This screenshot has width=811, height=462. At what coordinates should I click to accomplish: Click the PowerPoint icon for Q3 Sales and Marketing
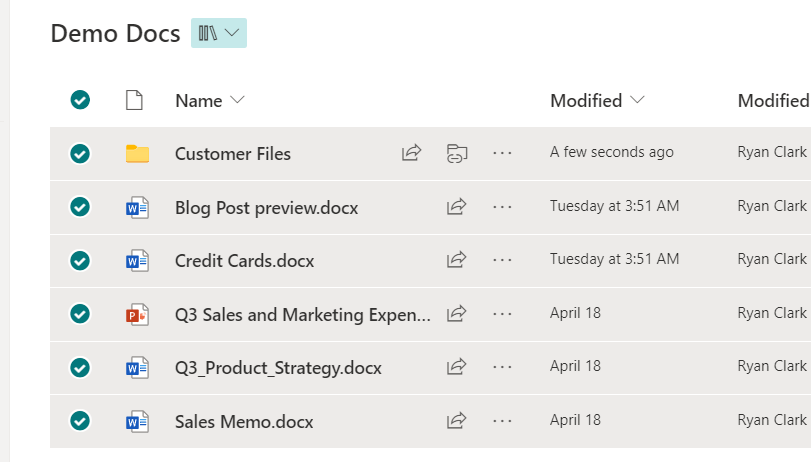pos(138,315)
